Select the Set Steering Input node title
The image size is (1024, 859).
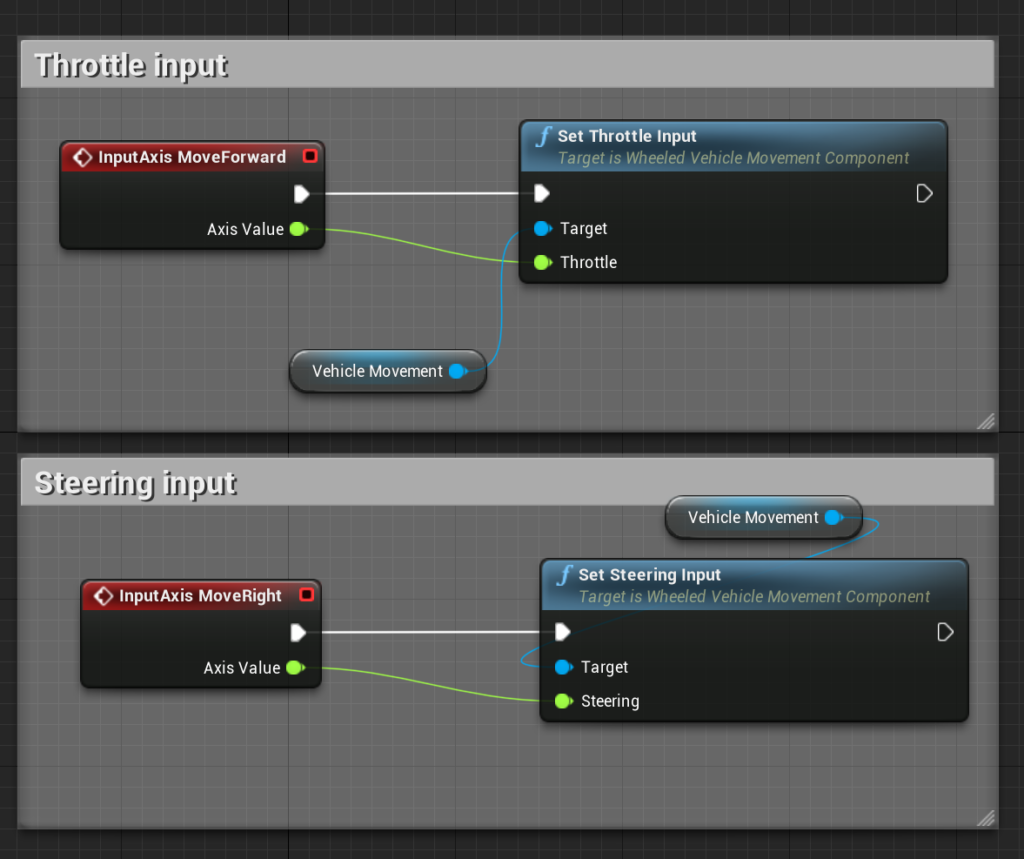(x=649, y=575)
